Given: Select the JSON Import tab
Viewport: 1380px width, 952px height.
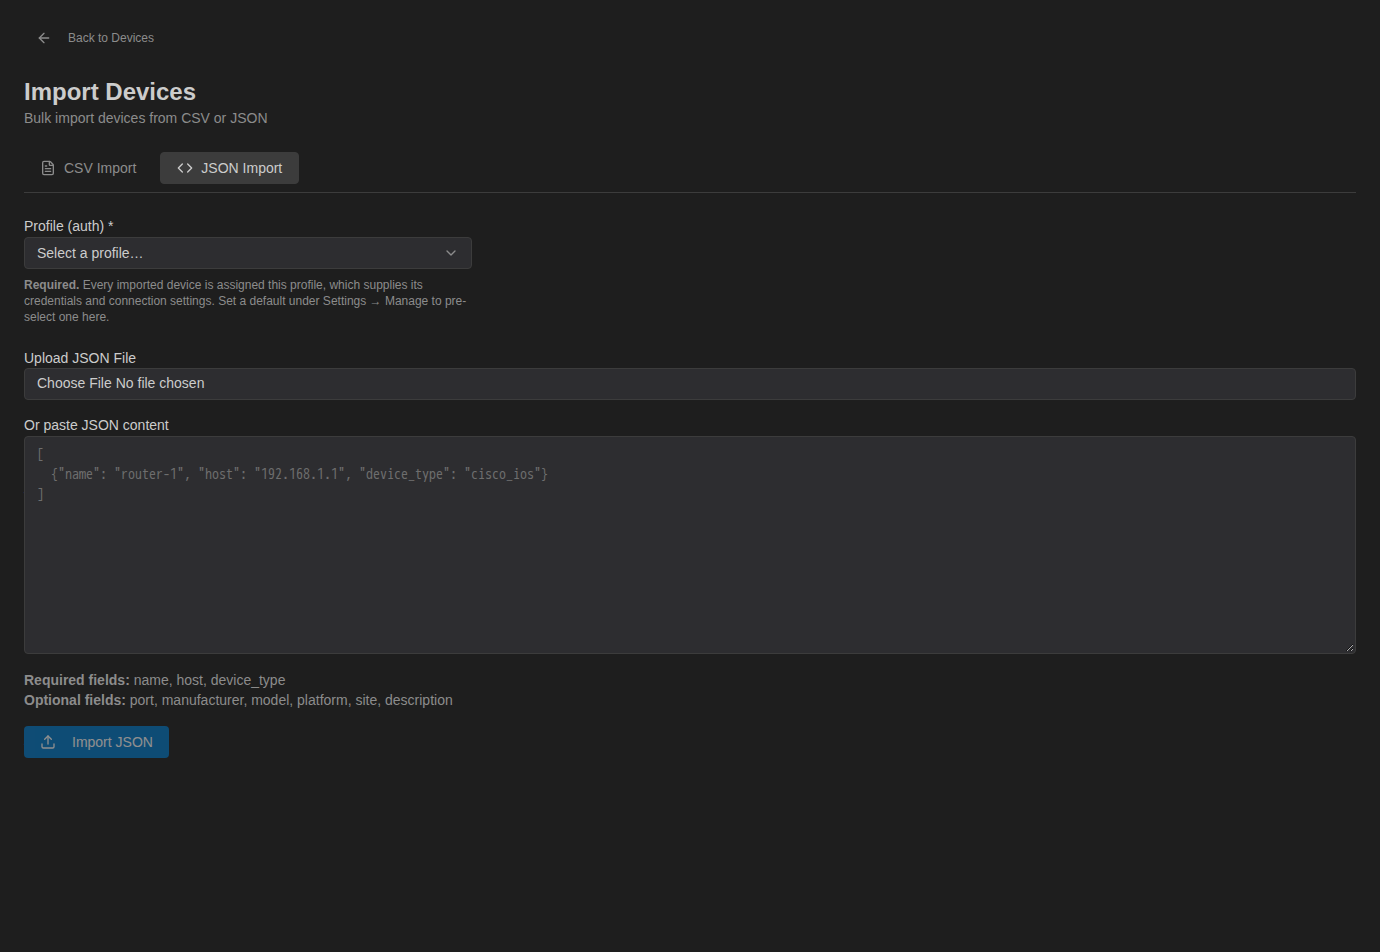Looking at the screenshot, I should coord(229,168).
